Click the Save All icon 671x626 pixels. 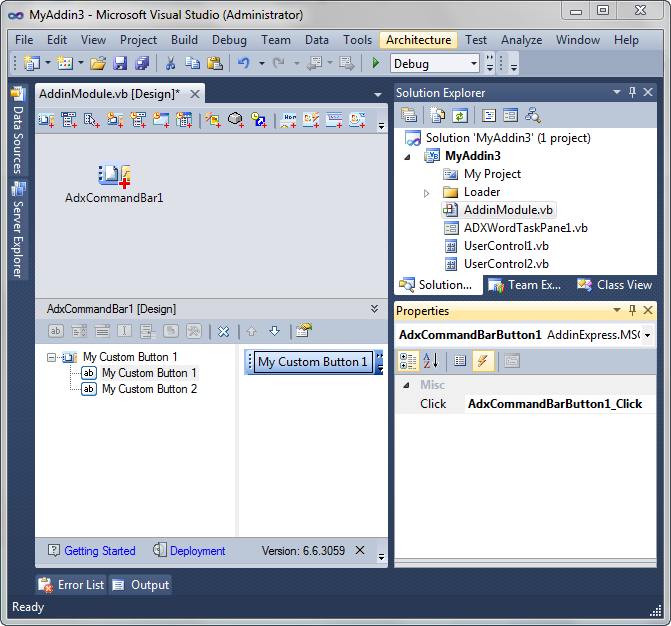point(142,64)
